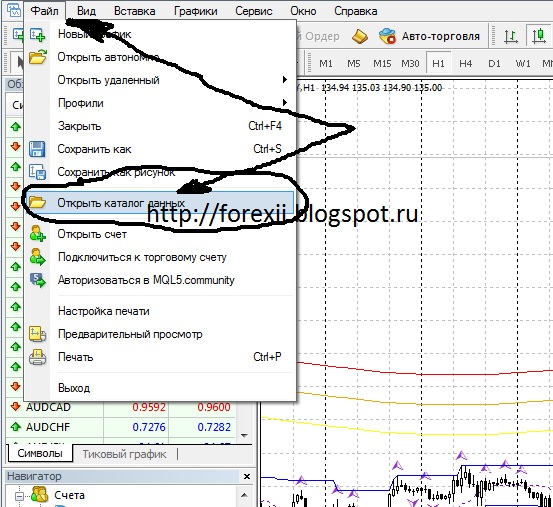Viewport: 553px width, 507px height.
Task: Open the Вид menu
Action: [x=86, y=11]
